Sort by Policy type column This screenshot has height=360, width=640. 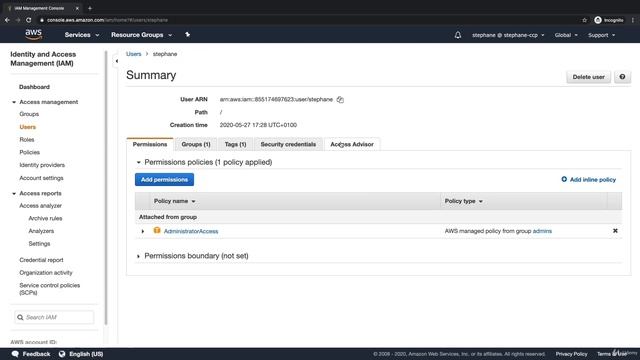coord(464,201)
